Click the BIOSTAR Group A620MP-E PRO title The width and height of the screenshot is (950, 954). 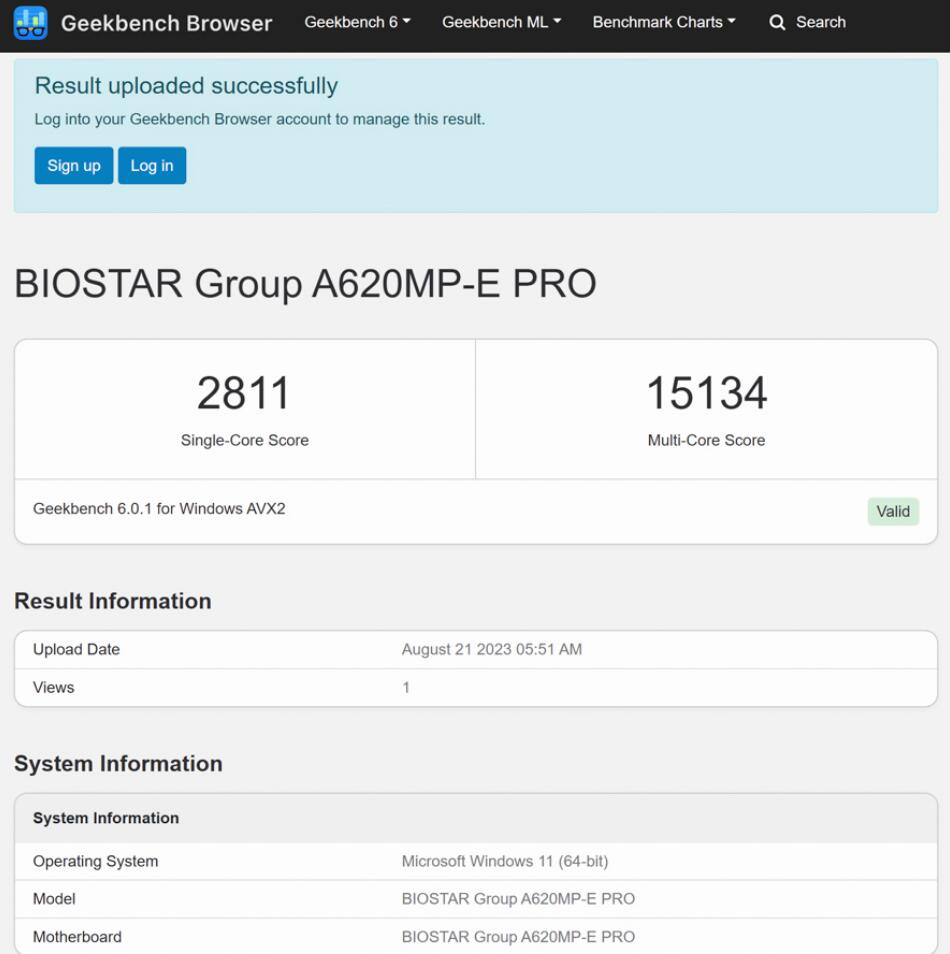tap(305, 284)
